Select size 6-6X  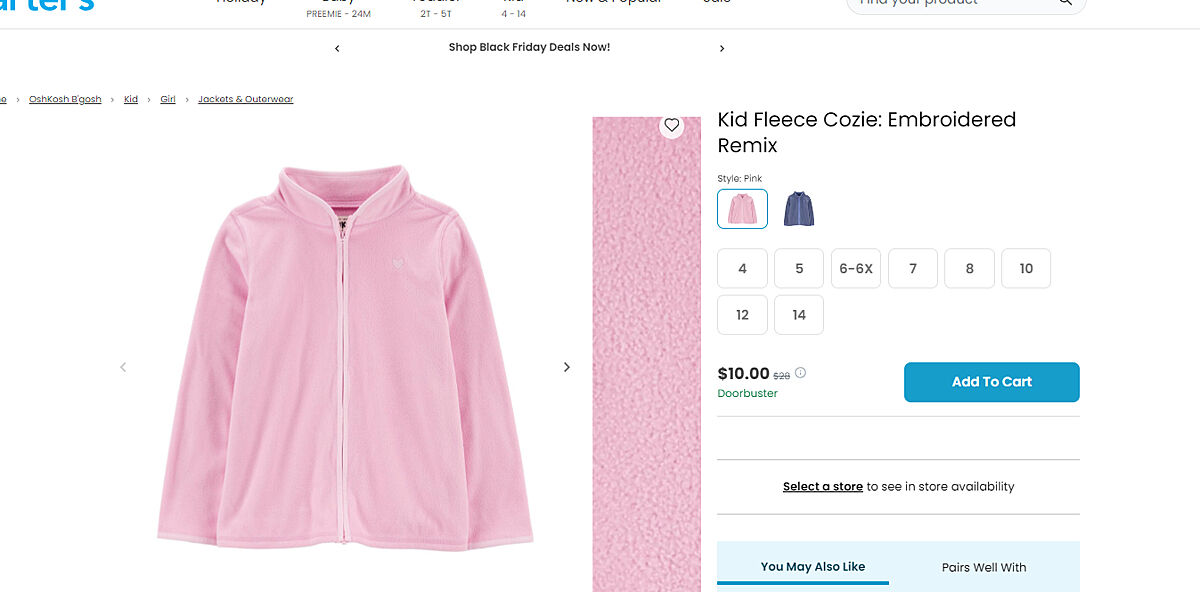(x=856, y=268)
